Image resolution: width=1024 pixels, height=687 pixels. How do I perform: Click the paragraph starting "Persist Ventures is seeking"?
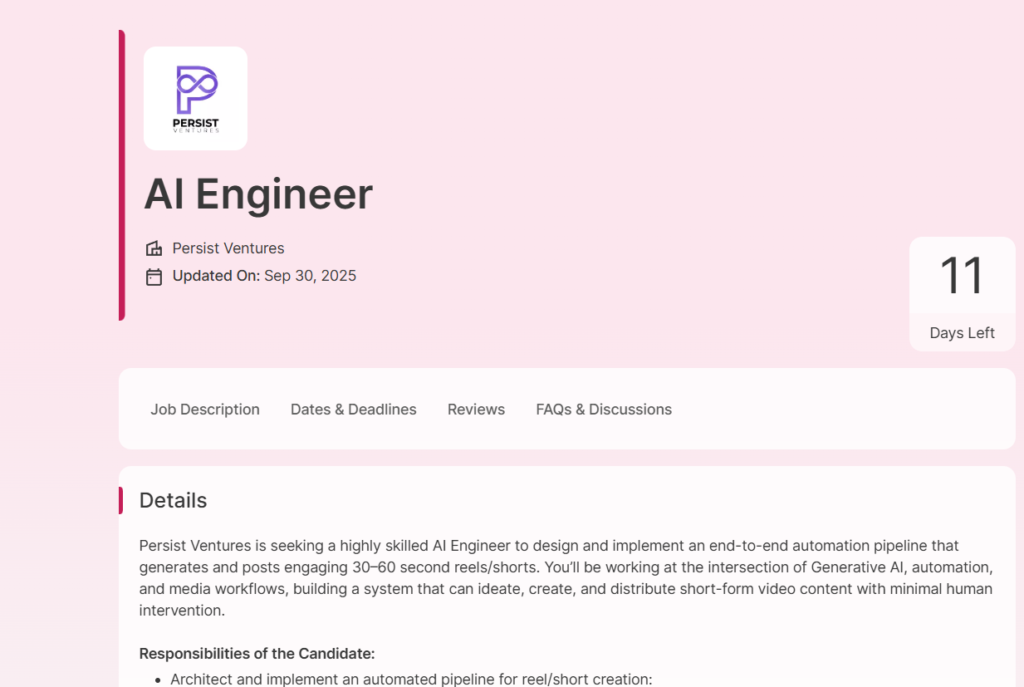[x=565, y=578]
